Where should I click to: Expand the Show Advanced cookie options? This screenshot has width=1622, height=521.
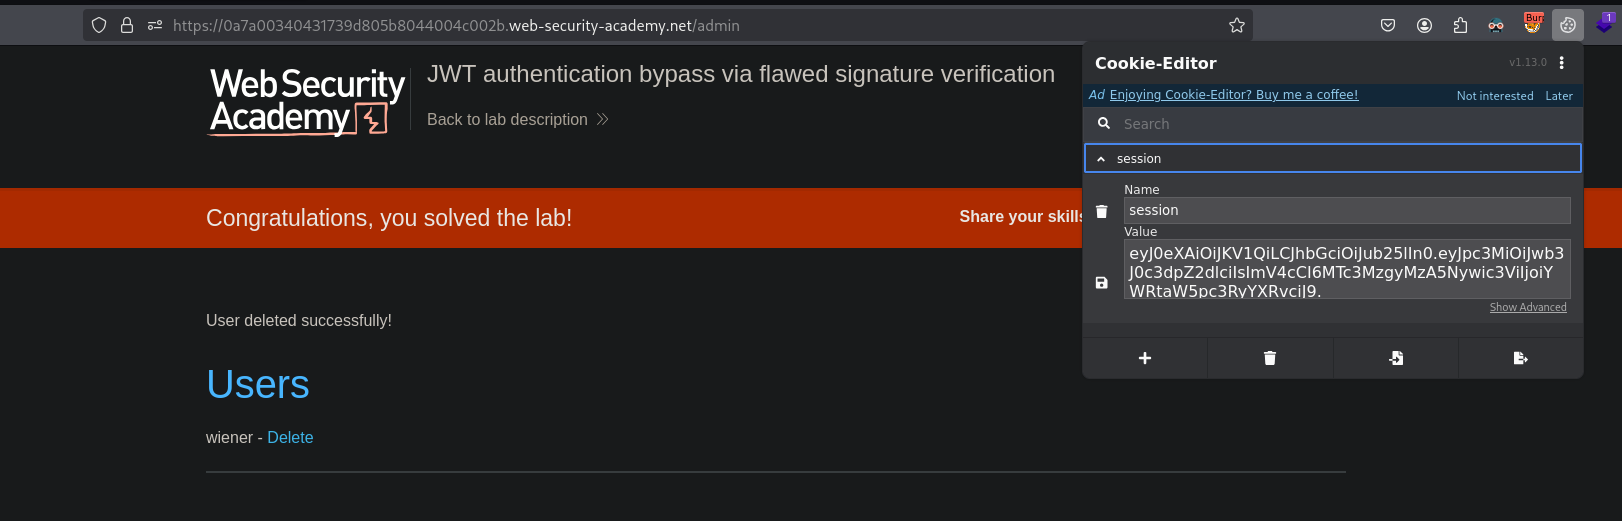1528,307
